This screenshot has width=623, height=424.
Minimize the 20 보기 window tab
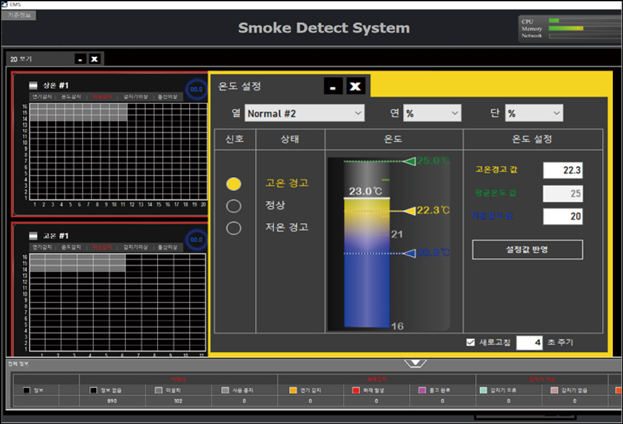[80, 59]
